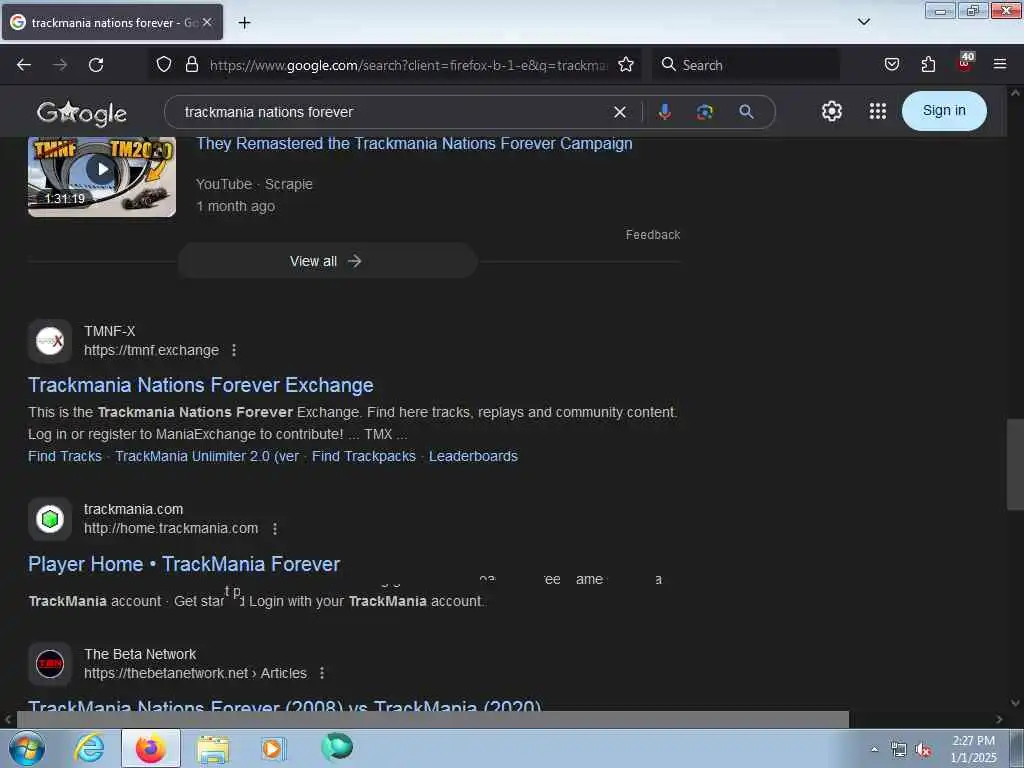Bookmark this page with star

coord(626,65)
